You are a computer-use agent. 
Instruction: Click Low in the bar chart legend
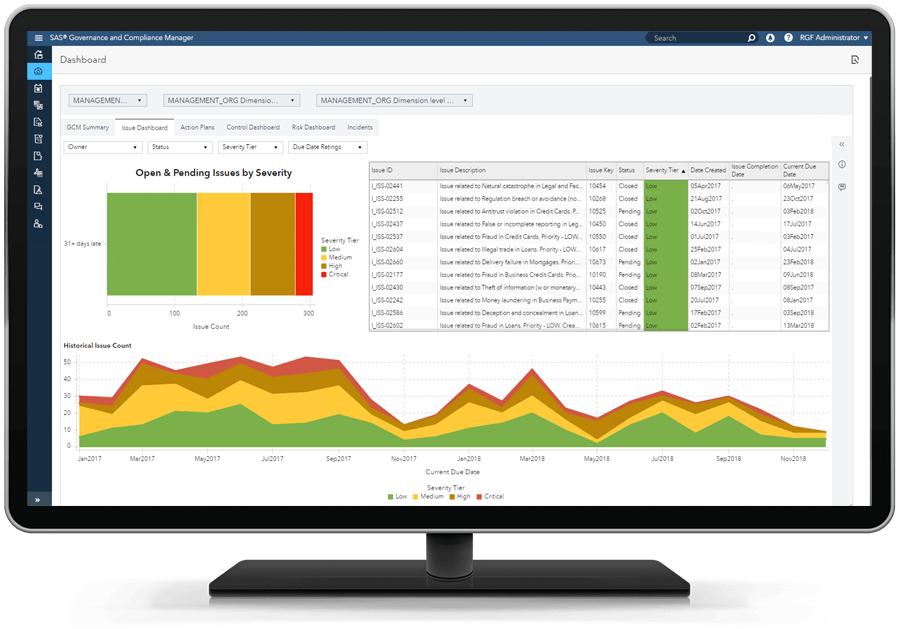point(331,249)
